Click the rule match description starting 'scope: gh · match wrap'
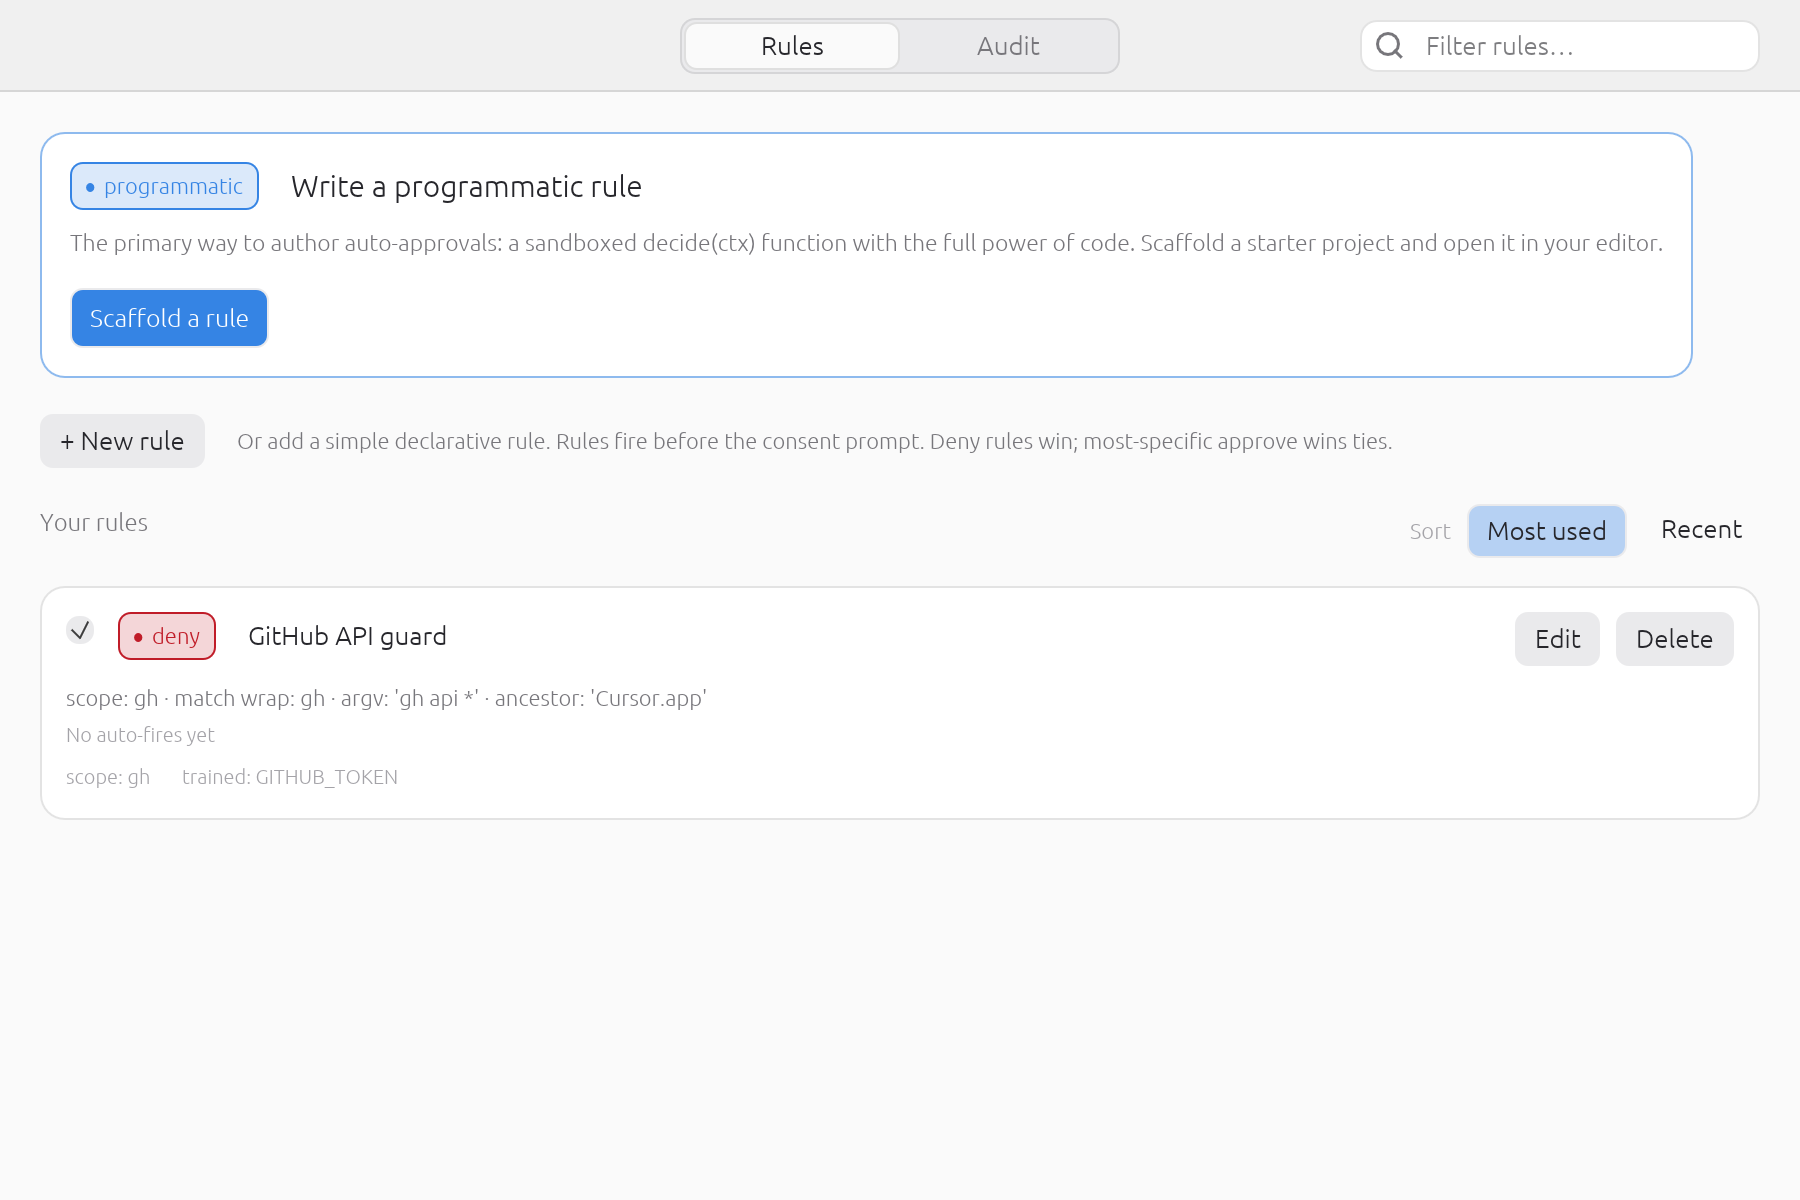 coord(386,698)
